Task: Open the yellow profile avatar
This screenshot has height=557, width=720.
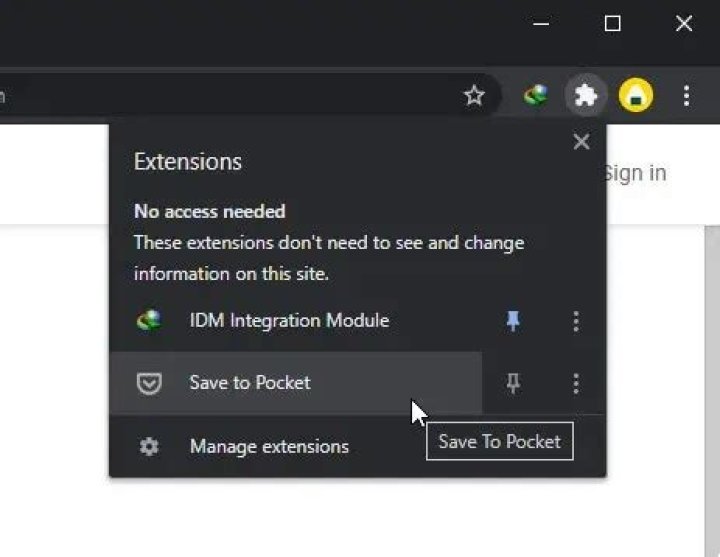Action: coord(636,96)
